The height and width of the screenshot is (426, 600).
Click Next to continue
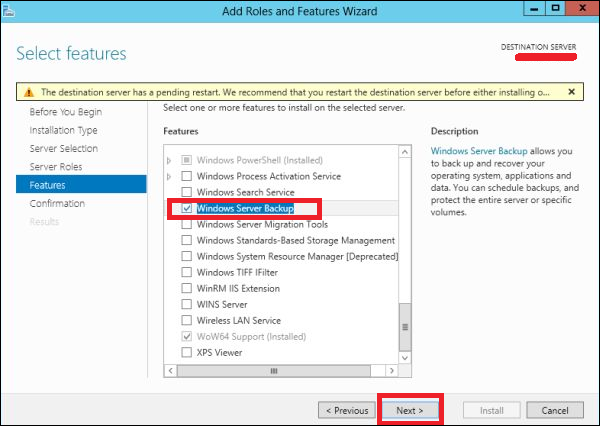pos(410,411)
